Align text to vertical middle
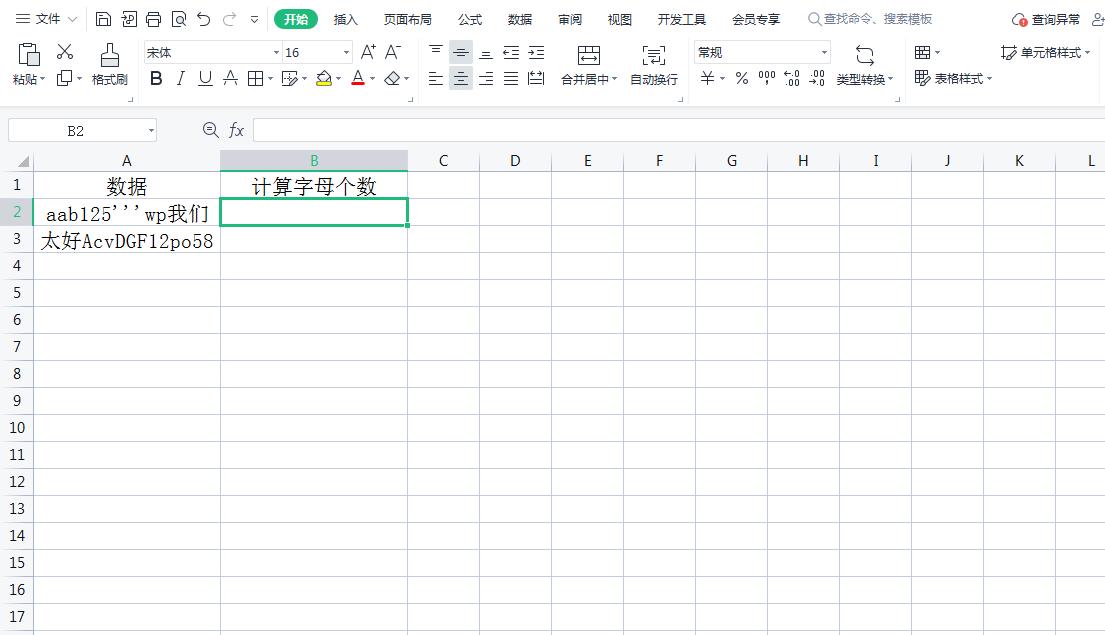Image resolution: width=1105 pixels, height=635 pixels. 460,52
